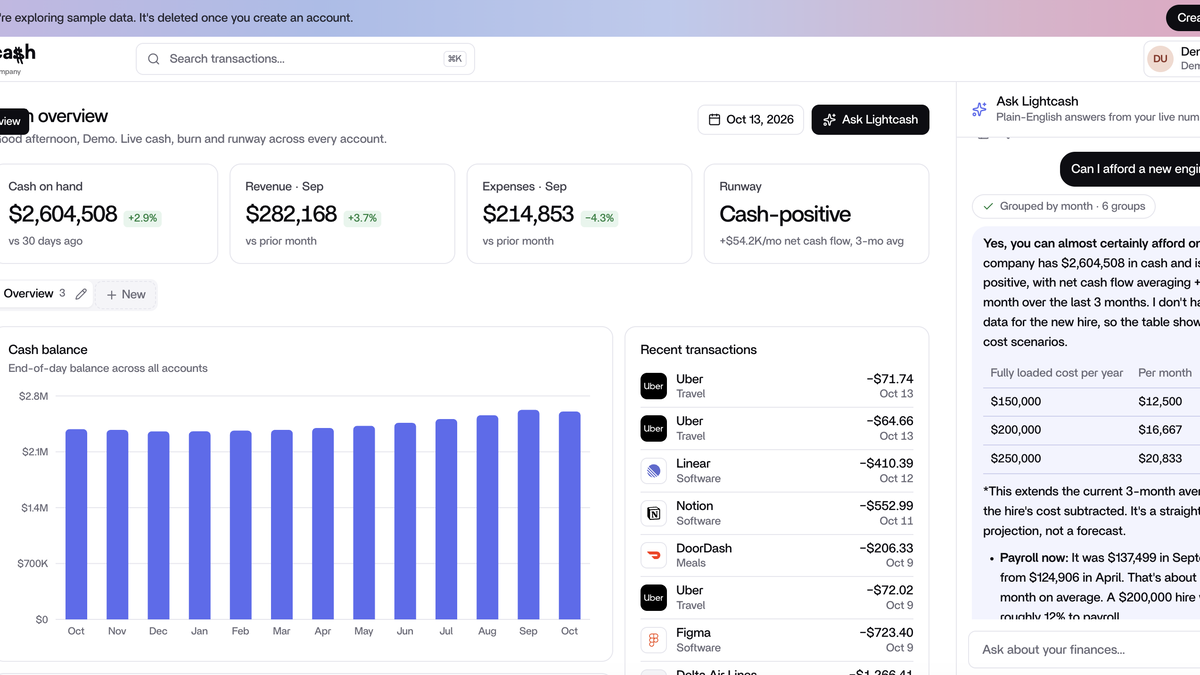Click the calendar icon beside Oct 13, 2026
Viewport: 1200px width, 675px height.
pos(715,120)
